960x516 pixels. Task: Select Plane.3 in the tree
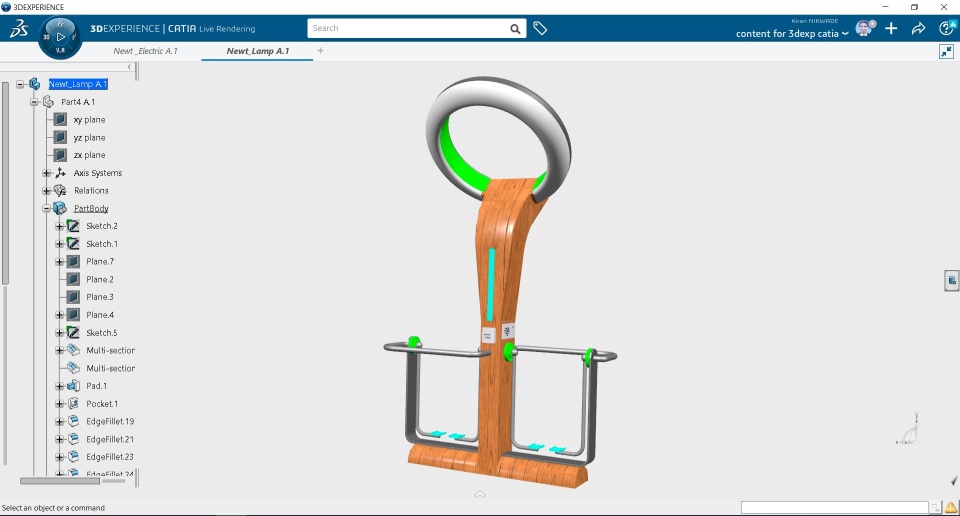point(100,297)
